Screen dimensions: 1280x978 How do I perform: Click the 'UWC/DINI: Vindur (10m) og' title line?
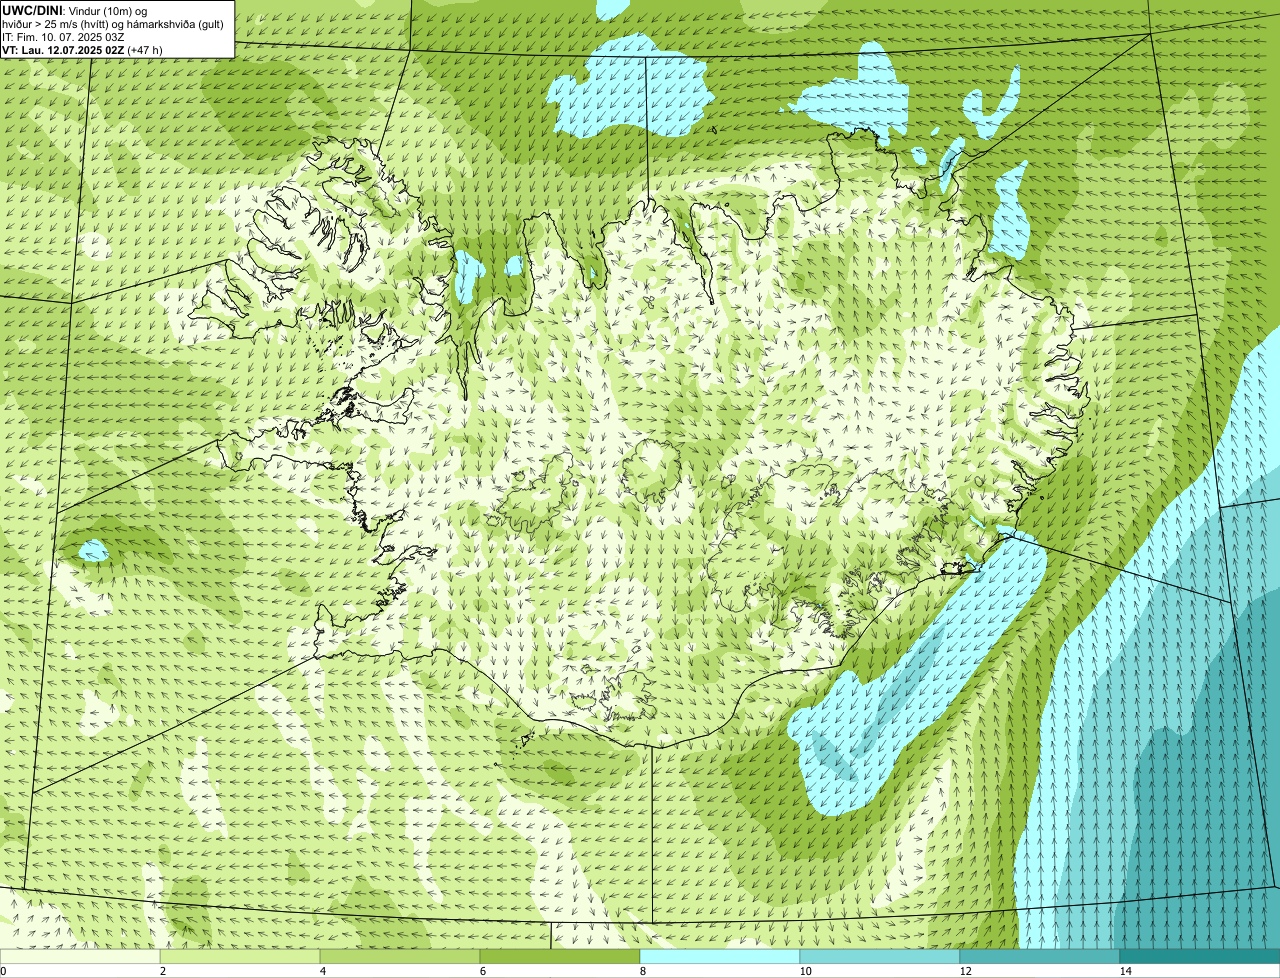pyautogui.click(x=75, y=10)
